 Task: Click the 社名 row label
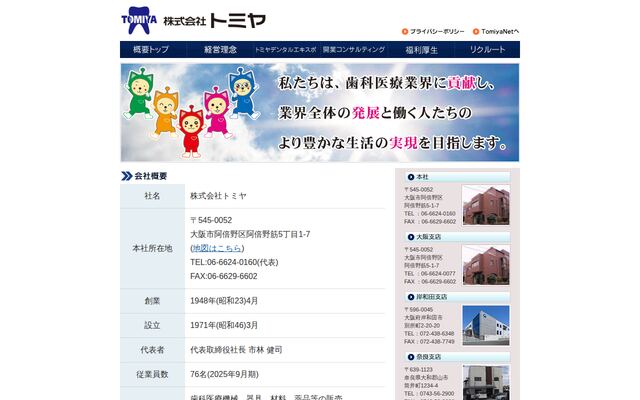pos(152,196)
